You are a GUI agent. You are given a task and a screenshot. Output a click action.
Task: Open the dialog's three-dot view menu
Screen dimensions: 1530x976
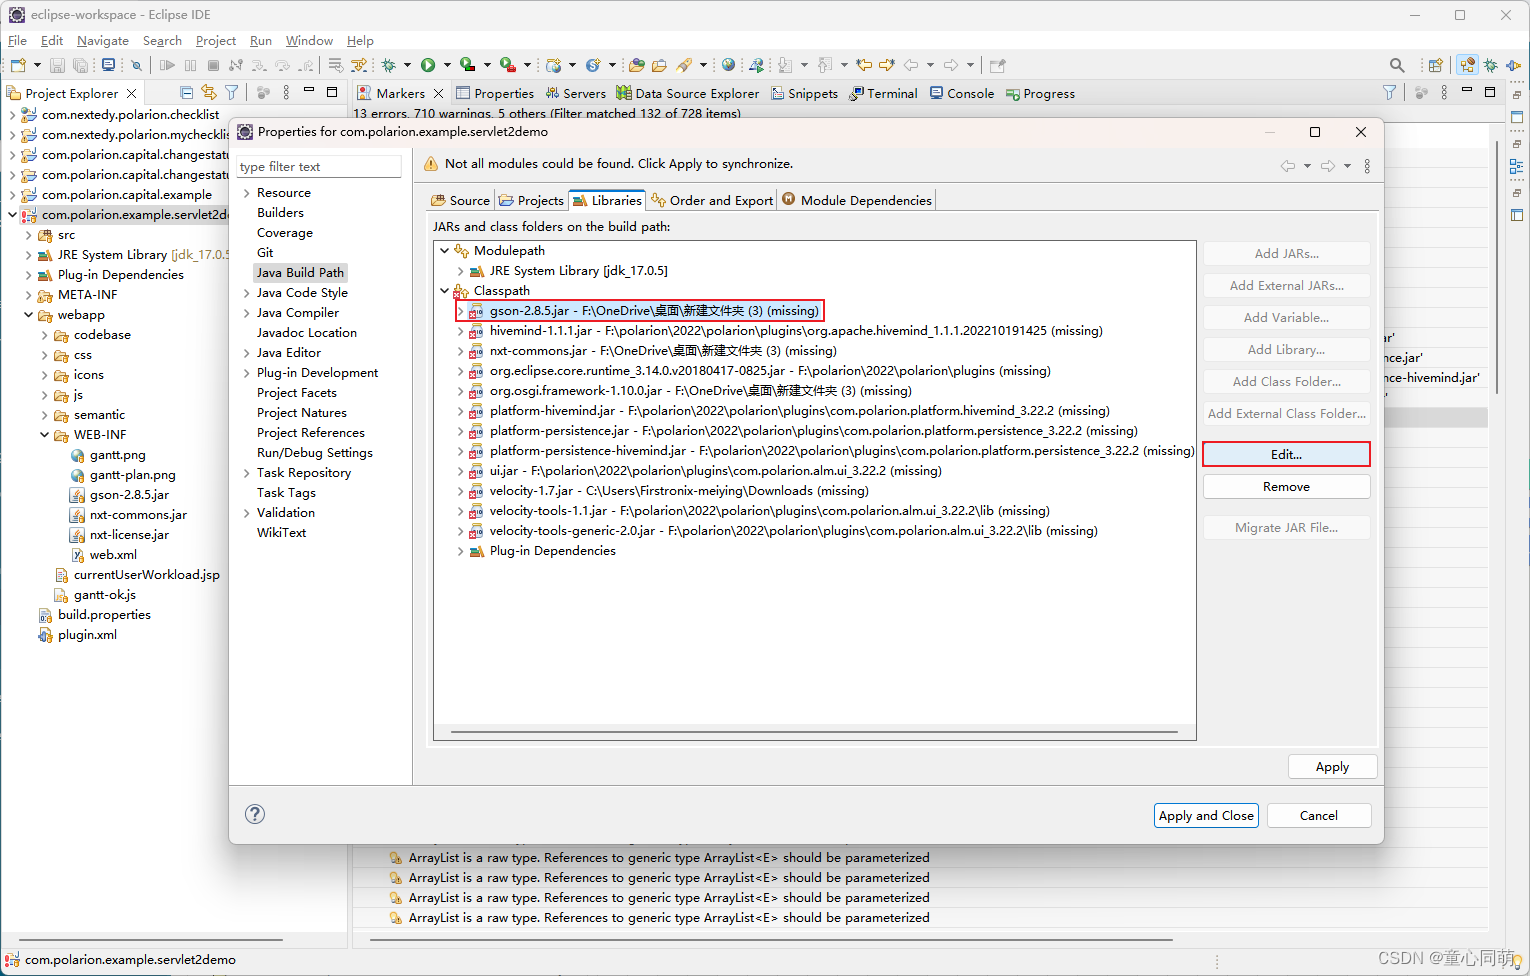click(x=1367, y=166)
